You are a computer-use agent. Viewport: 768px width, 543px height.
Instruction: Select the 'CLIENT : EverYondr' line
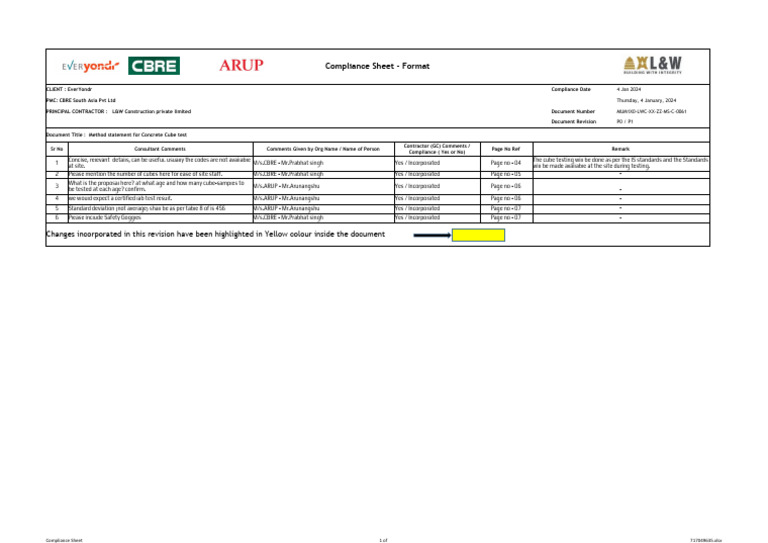(69, 89)
